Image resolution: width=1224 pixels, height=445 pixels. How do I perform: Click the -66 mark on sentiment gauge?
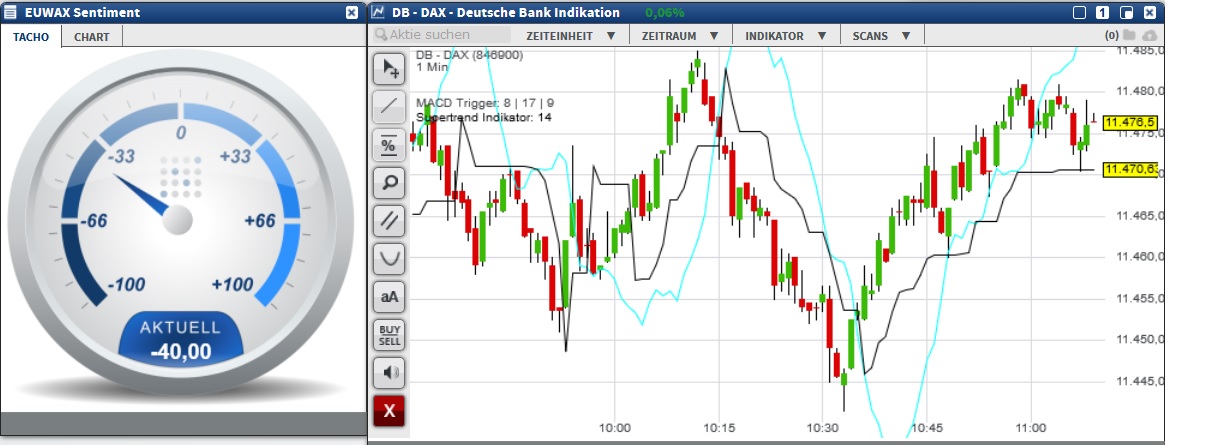92,221
